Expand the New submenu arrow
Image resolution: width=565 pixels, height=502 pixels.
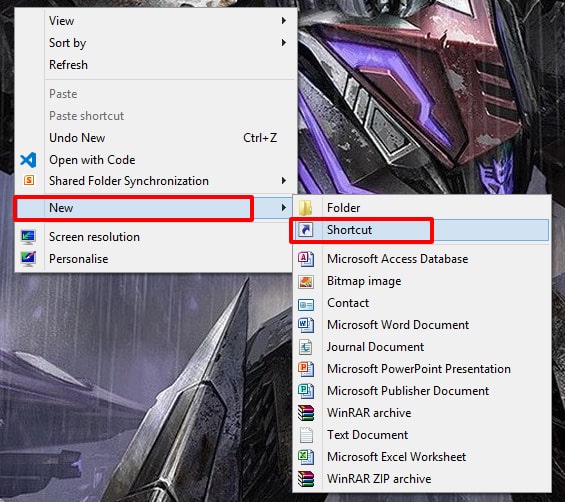(x=284, y=208)
